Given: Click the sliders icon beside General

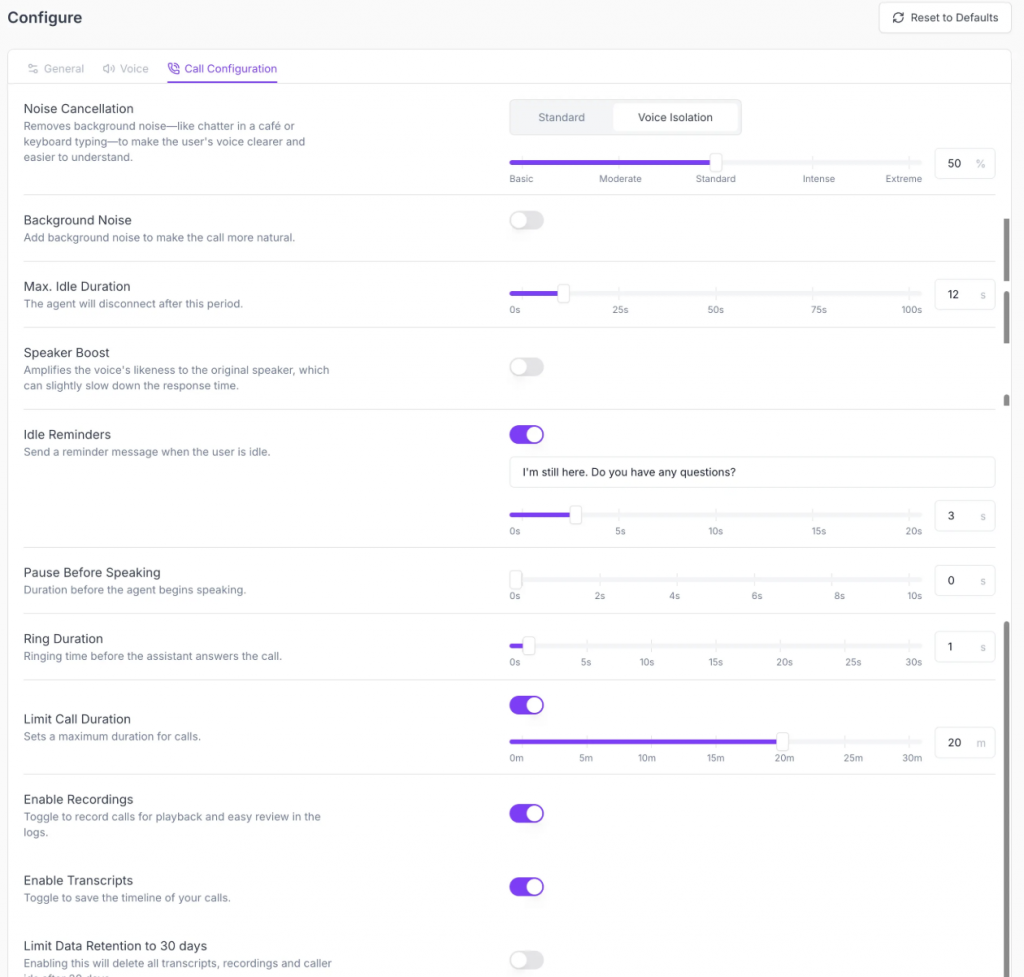Looking at the screenshot, I should pos(34,69).
